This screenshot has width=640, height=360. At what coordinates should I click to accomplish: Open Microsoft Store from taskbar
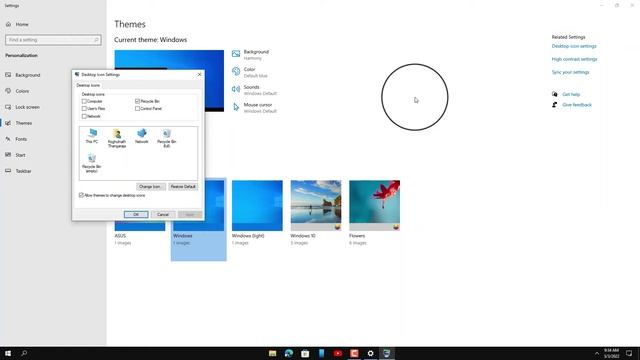(x=305, y=353)
